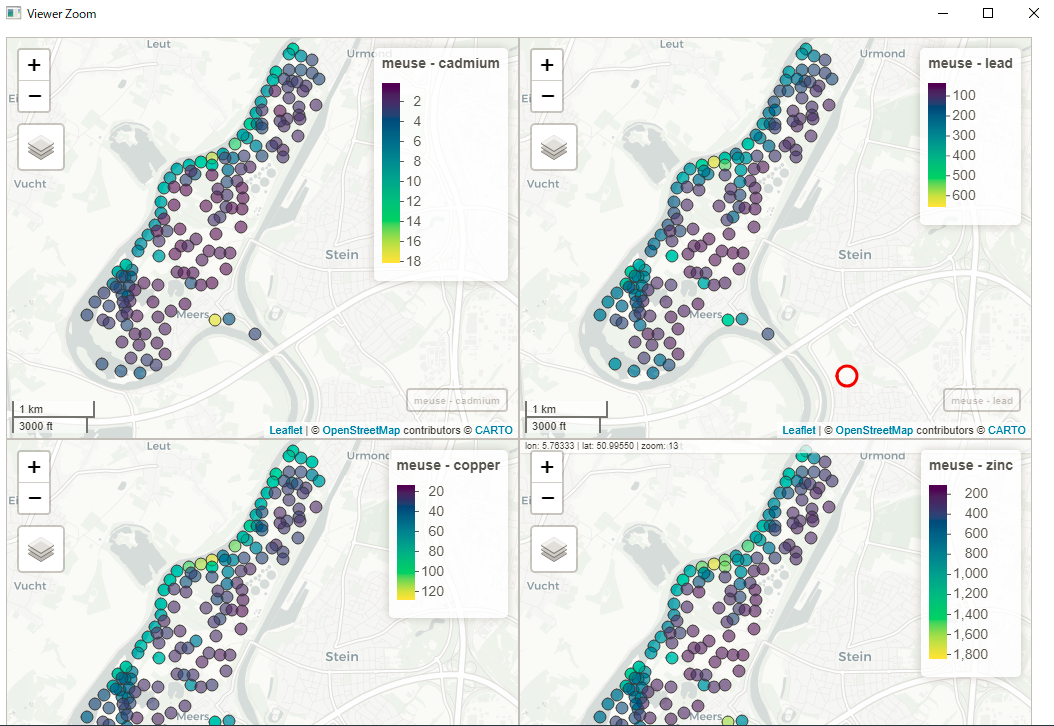The image size is (1054, 726).
Task: Click the red circle marker on lead map
Action: (846, 376)
